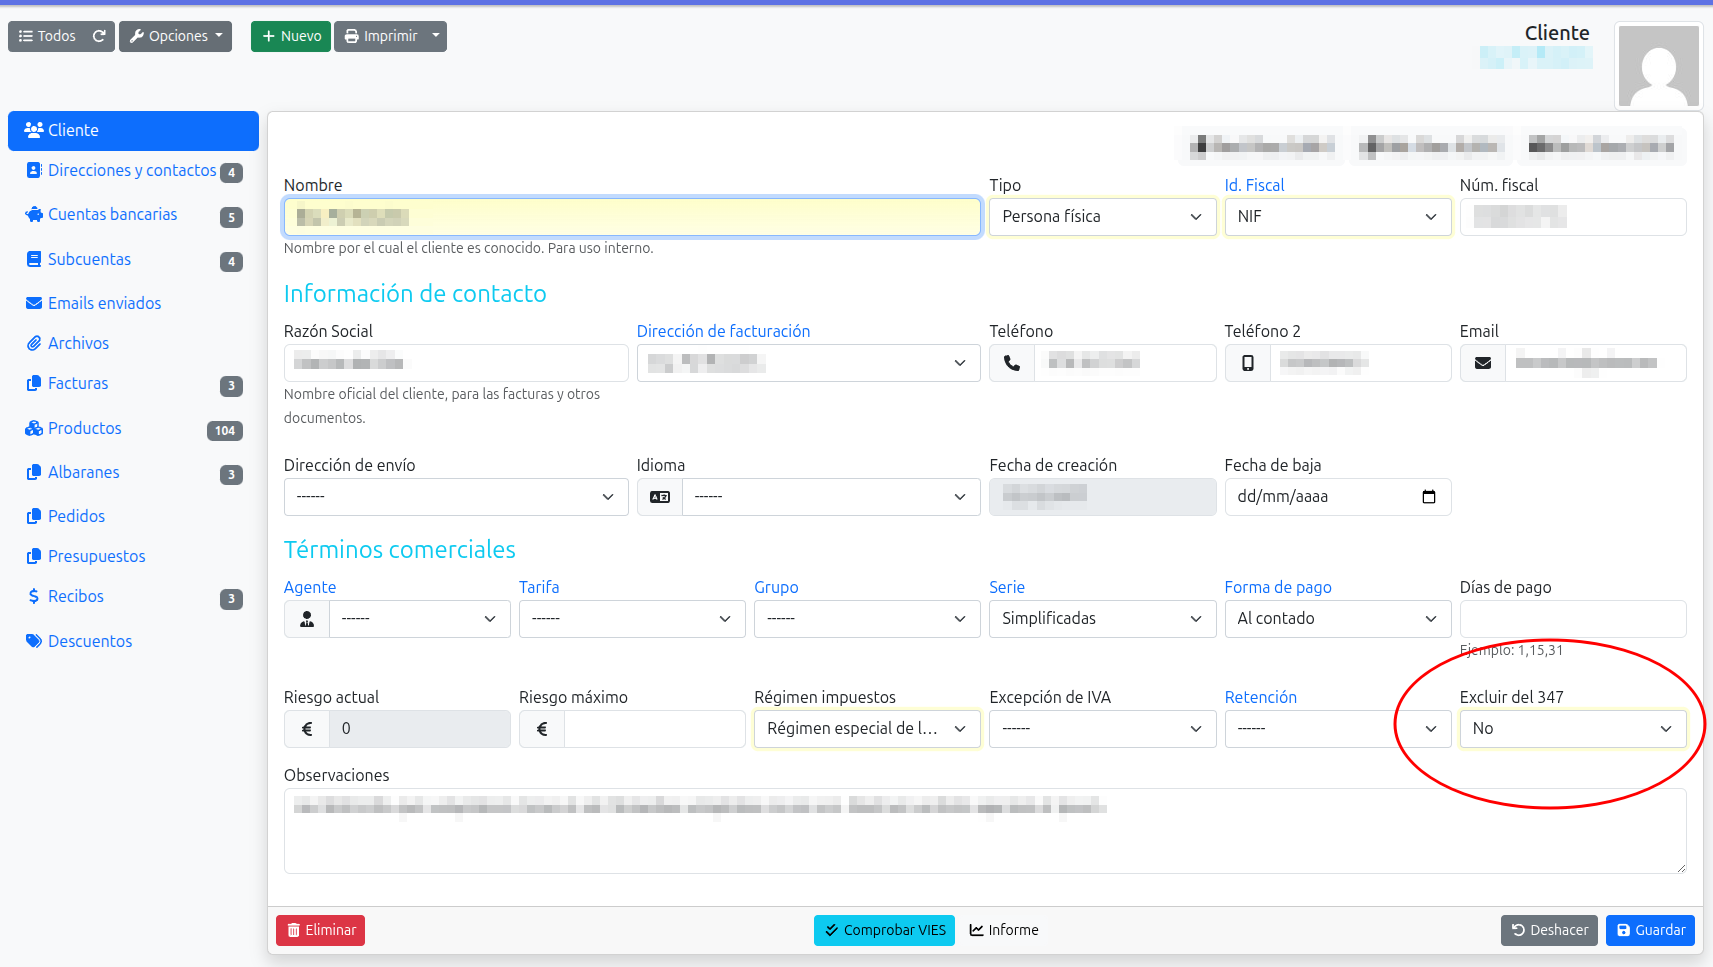
Task: Open the Excluir del 347 dropdown
Action: (x=1572, y=729)
